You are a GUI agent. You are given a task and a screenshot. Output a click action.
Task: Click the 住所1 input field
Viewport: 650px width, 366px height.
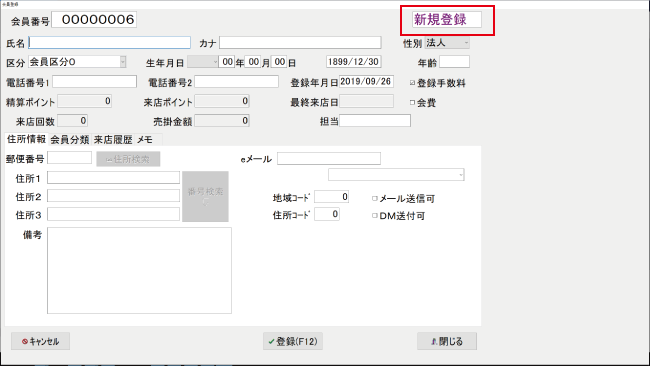[114, 177]
